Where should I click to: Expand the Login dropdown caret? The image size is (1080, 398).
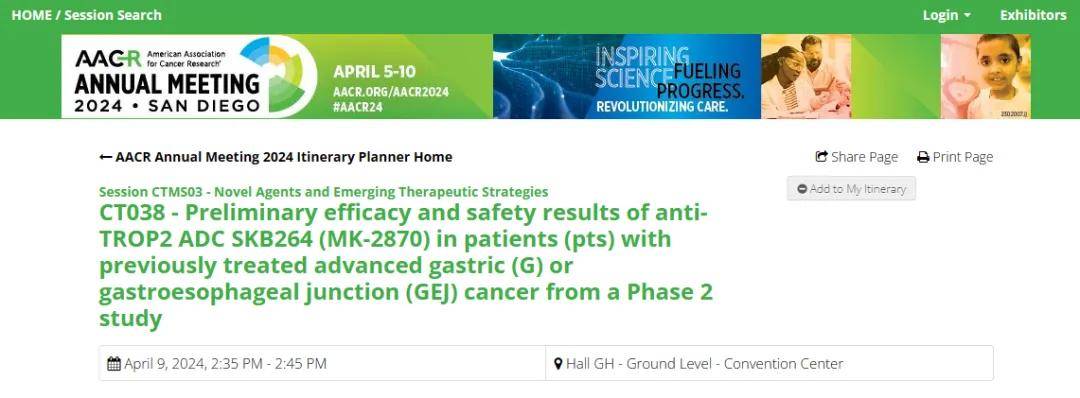(x=967, y=16)
